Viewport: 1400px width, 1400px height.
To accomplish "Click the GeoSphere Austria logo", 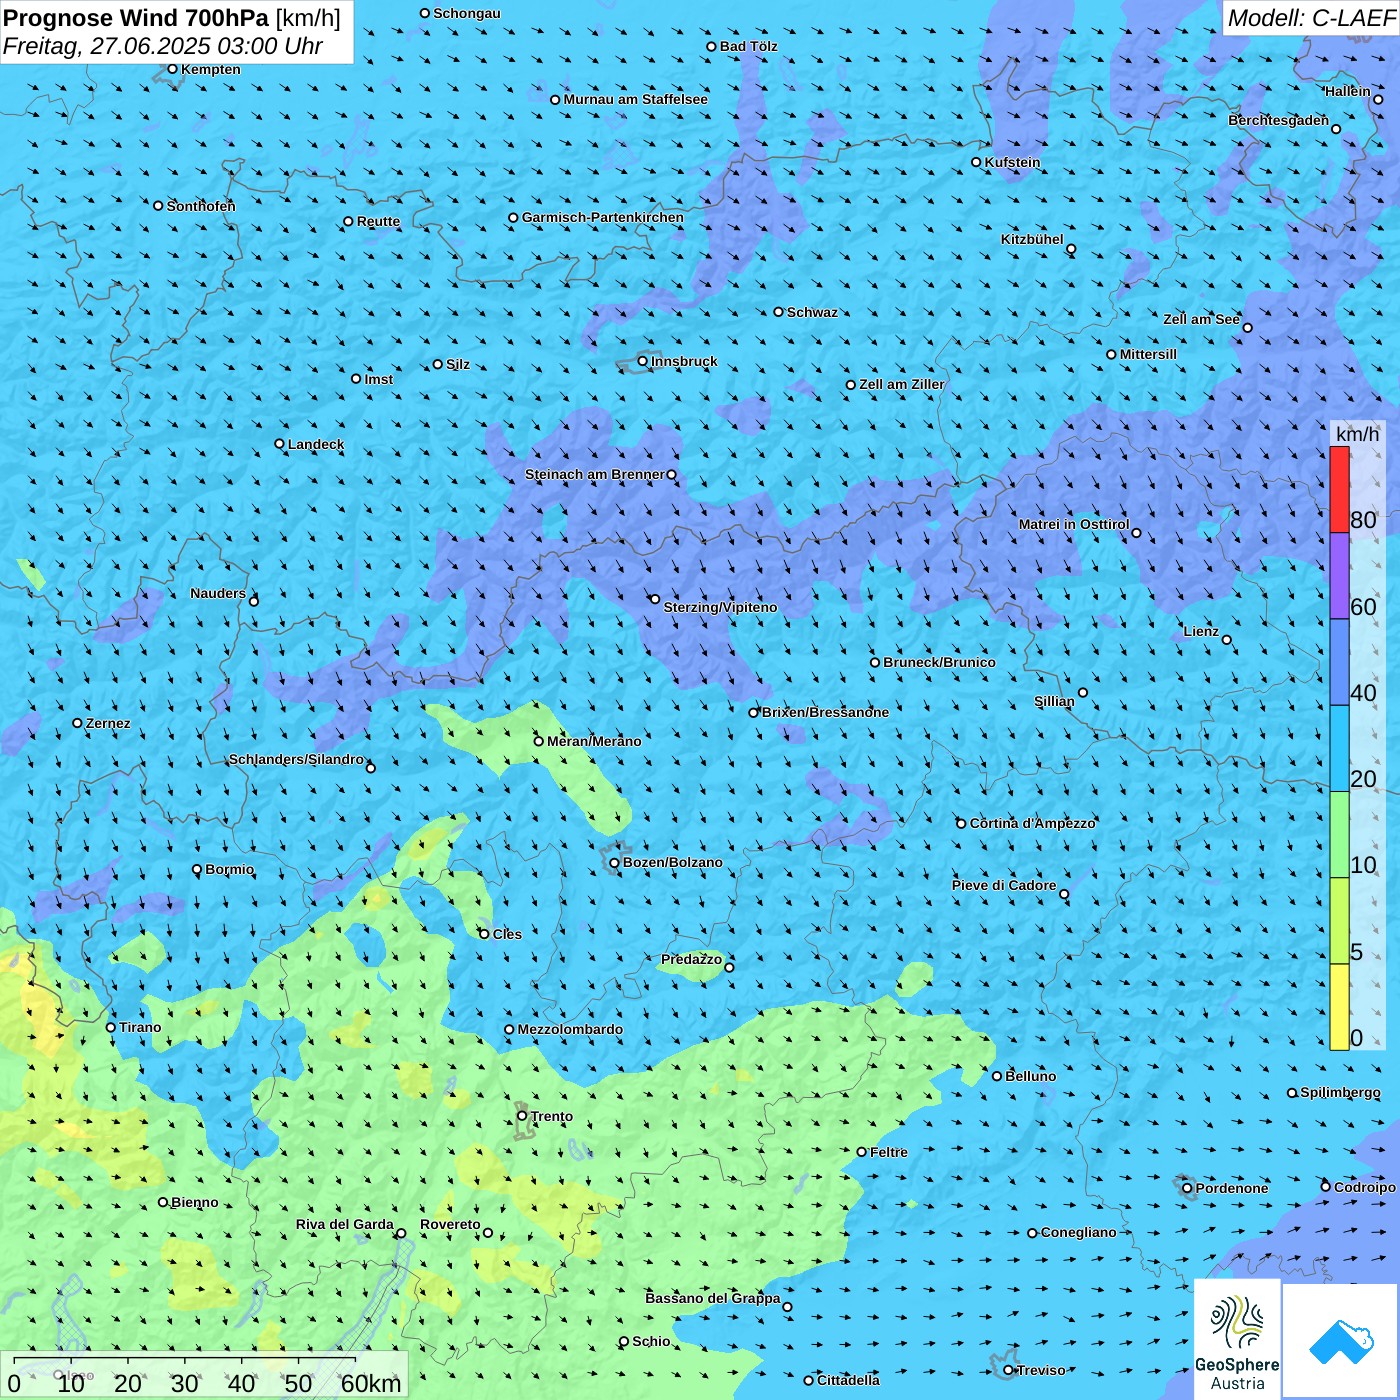I will tap(1237, 1339).
